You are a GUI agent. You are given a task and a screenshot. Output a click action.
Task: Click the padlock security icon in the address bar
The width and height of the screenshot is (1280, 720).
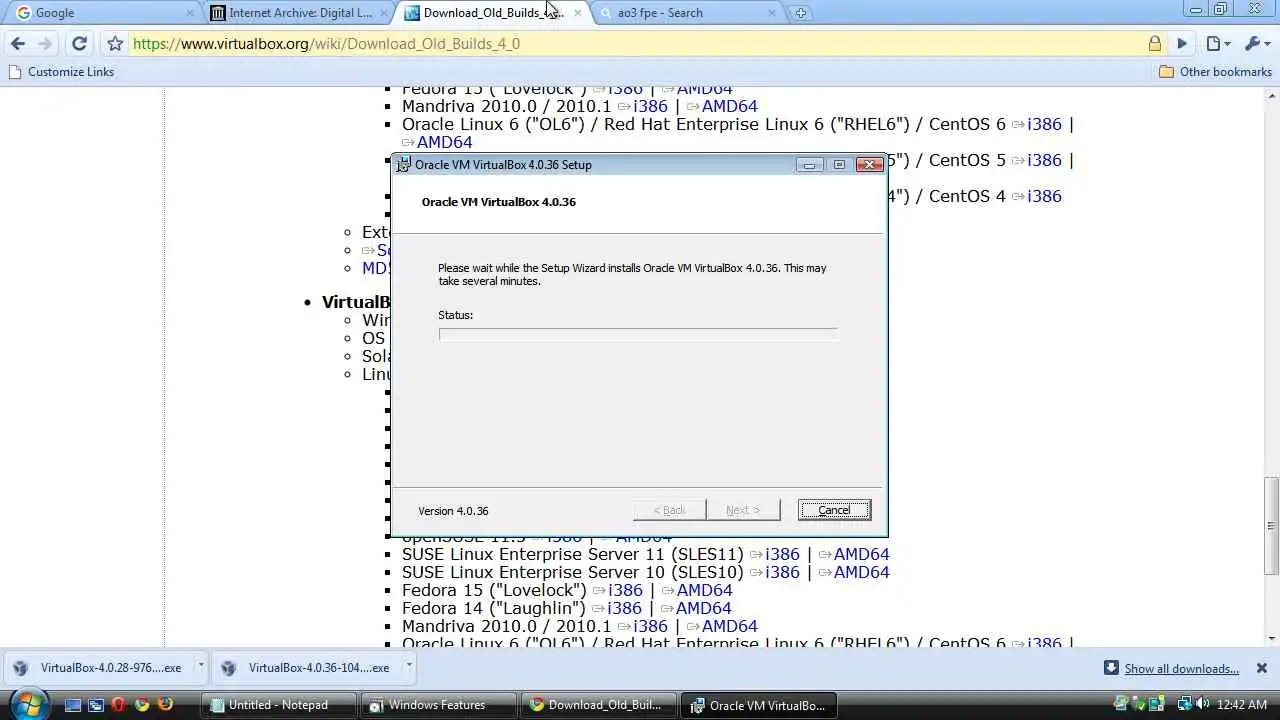(x=1155, y=43)
